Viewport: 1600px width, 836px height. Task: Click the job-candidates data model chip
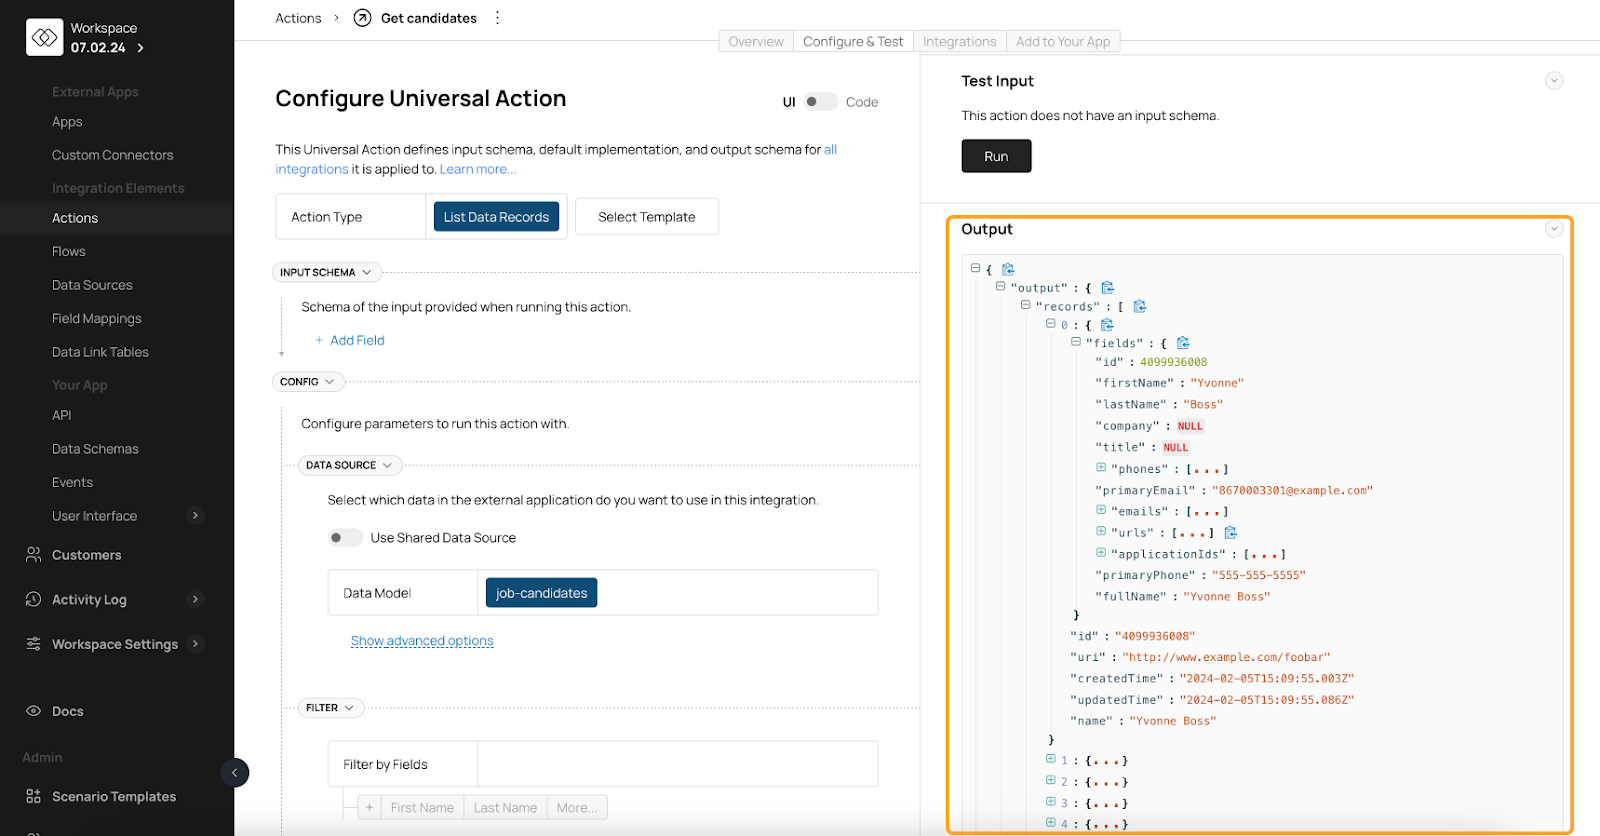tap(541, 593)
